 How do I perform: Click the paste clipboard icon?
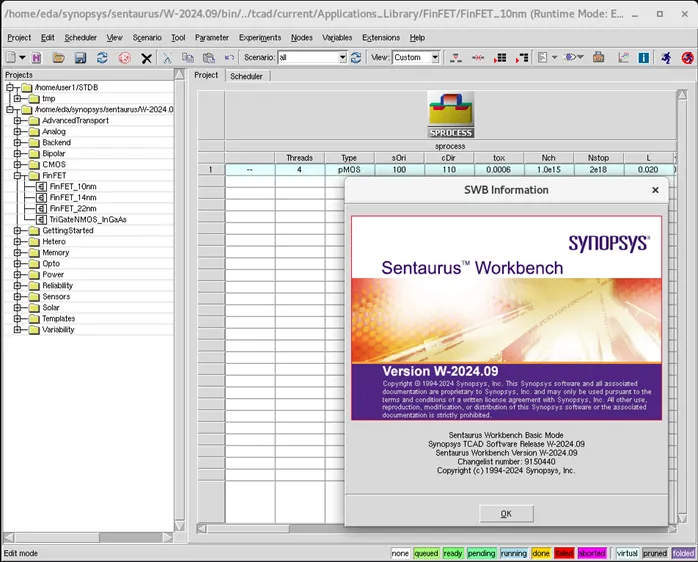click(209, 57)
